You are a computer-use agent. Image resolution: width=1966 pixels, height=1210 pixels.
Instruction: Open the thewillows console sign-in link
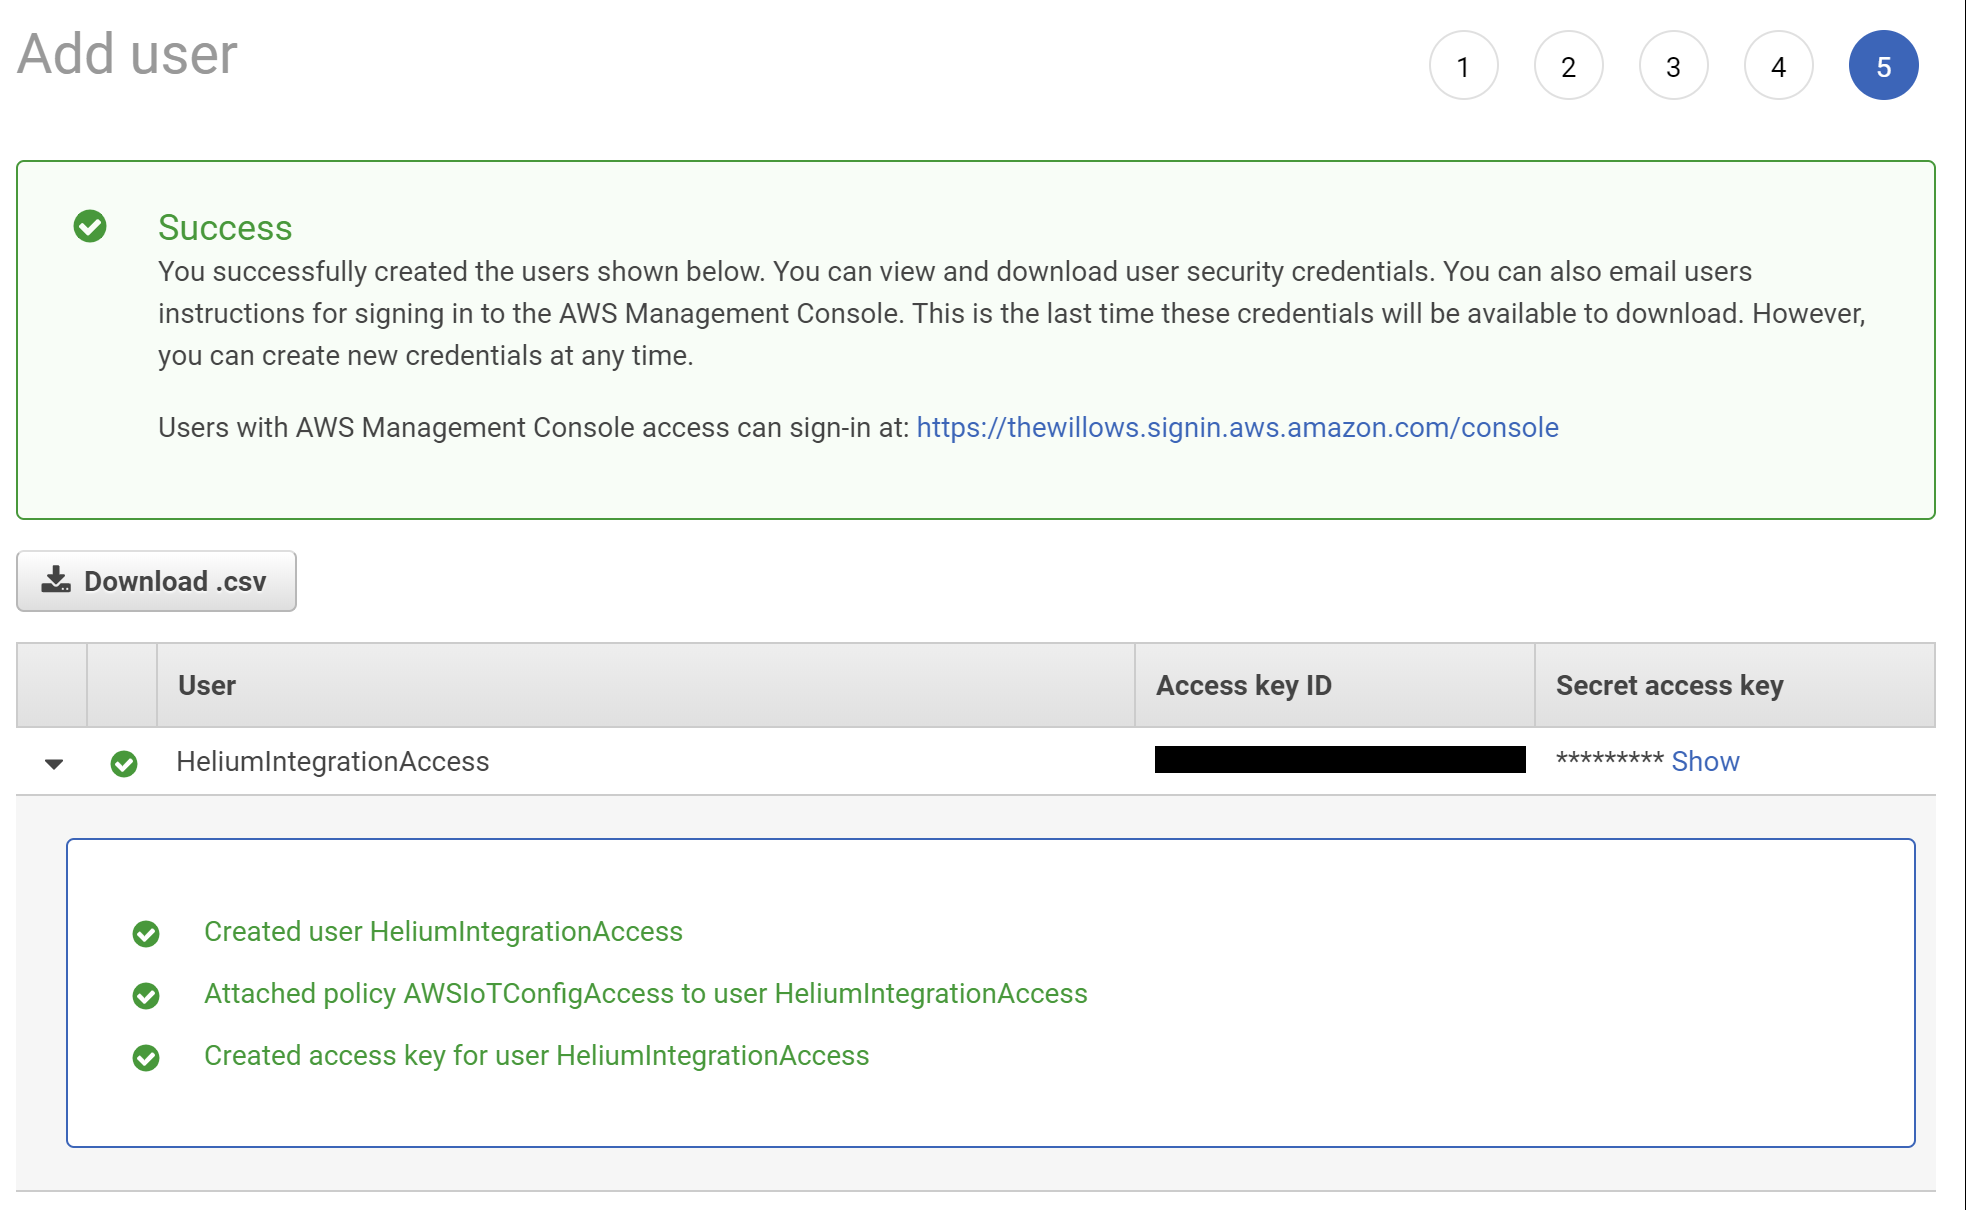click(1237, 427)
